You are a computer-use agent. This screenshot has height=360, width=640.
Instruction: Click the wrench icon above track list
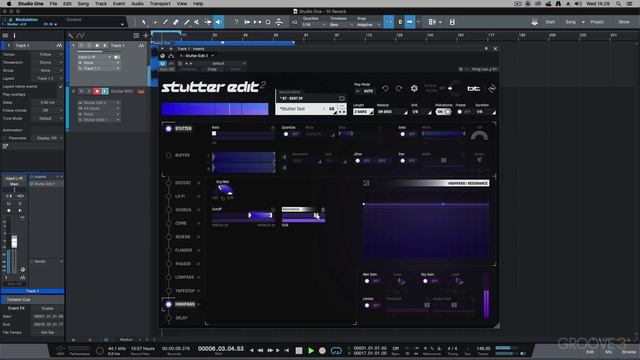point(71,36)
